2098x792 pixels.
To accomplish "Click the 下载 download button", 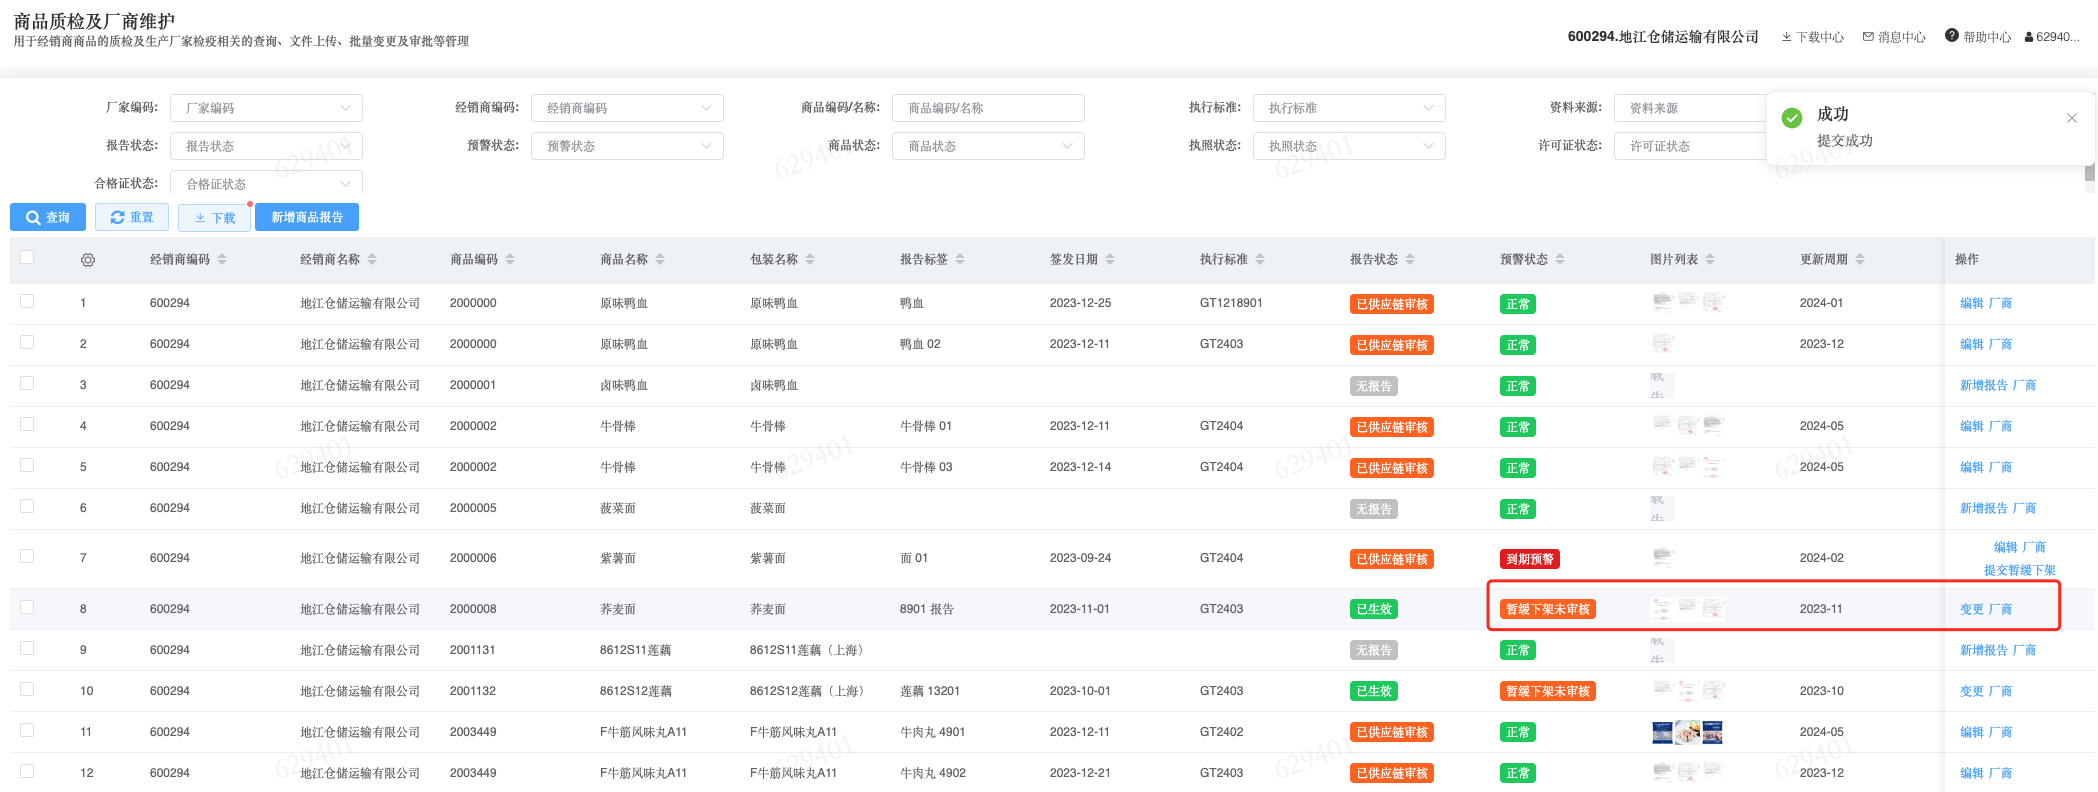I will point(214,217).
